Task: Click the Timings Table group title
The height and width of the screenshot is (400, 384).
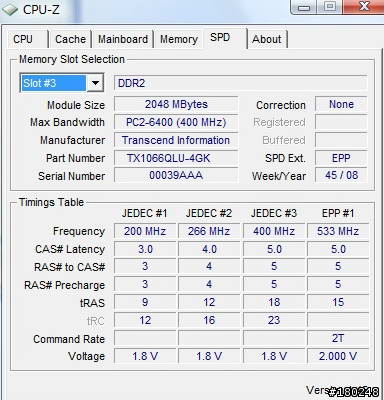Action: coord(51,202)
